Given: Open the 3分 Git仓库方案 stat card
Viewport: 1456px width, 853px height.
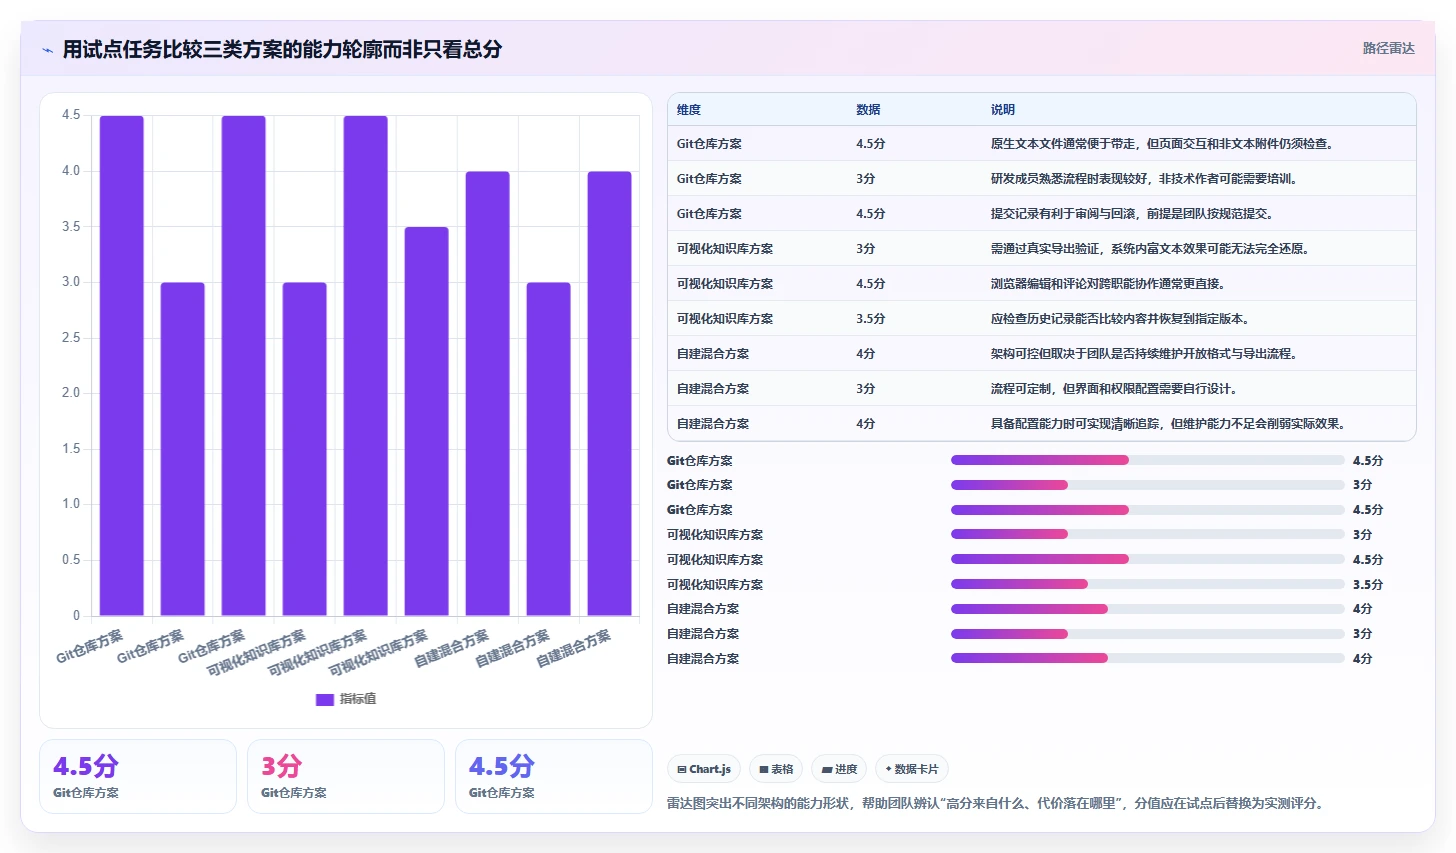Looking at the screenshot, I should (x=346, y=776).
